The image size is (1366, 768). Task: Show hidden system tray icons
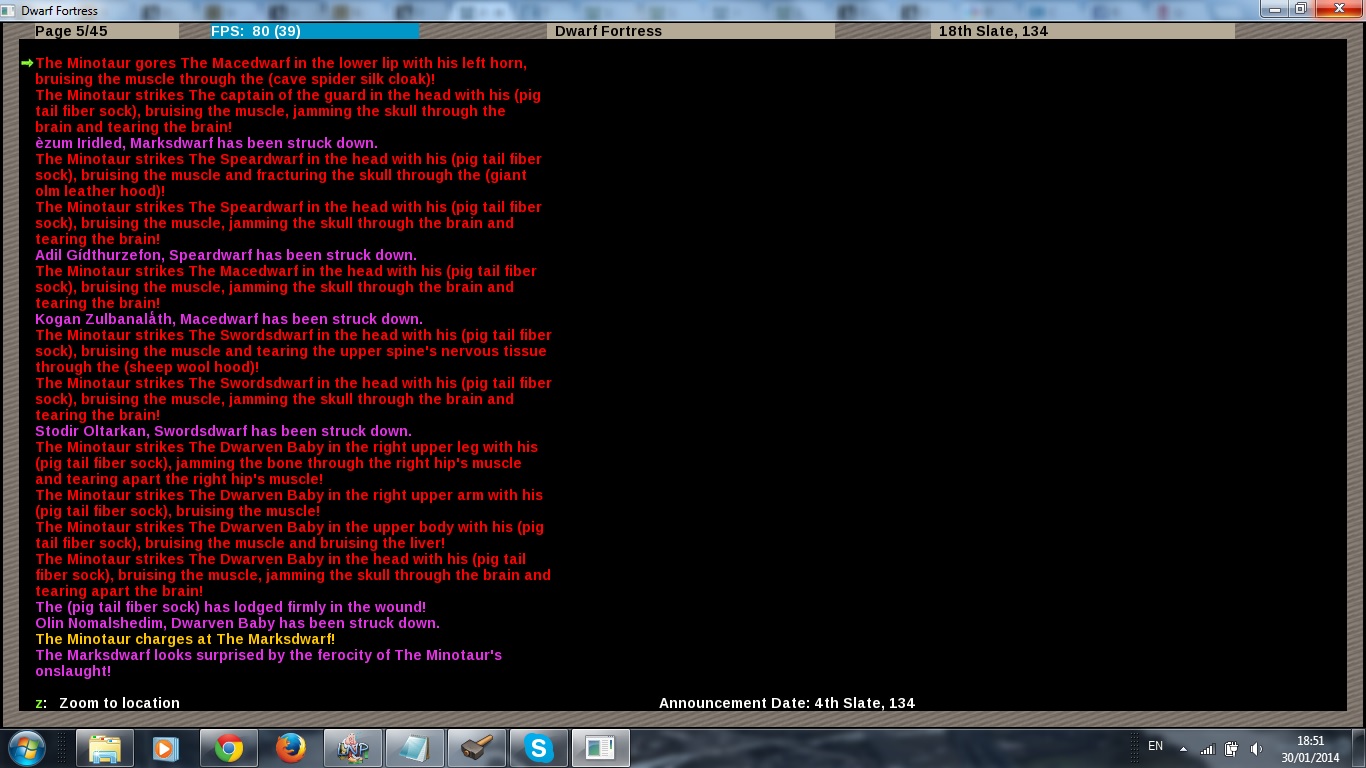(1183, 749)
